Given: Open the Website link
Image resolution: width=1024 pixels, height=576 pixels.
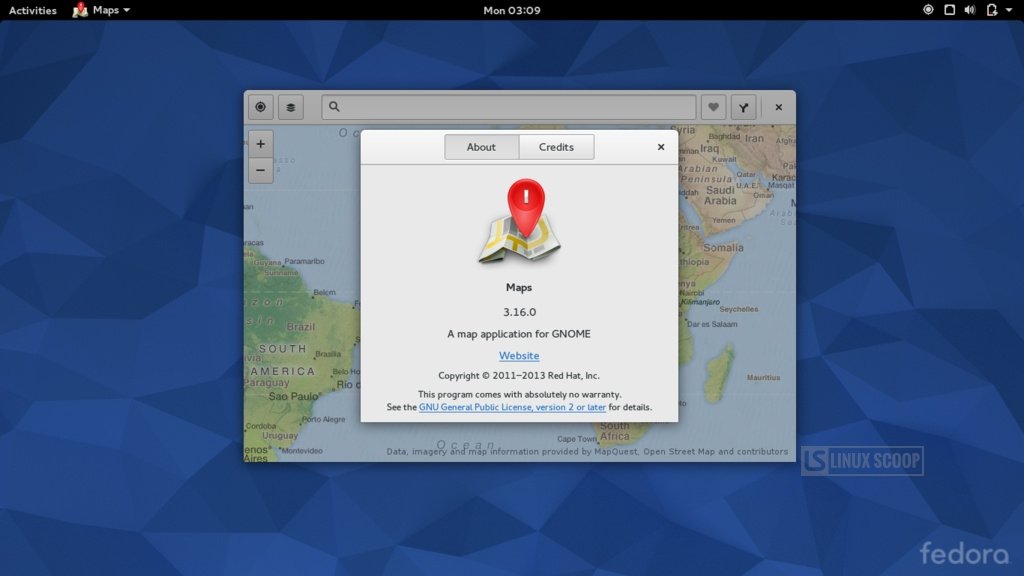Looking at the screenshot, I should click(x=519, y=356).
